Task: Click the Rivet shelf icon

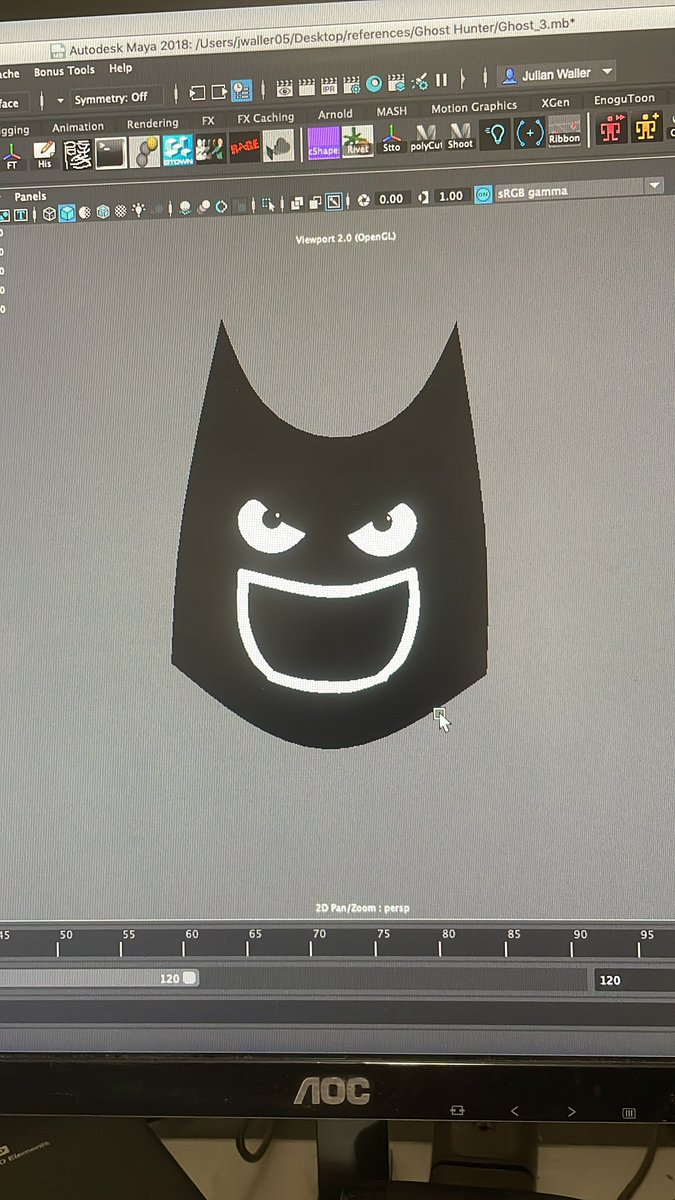Action: 357,140
